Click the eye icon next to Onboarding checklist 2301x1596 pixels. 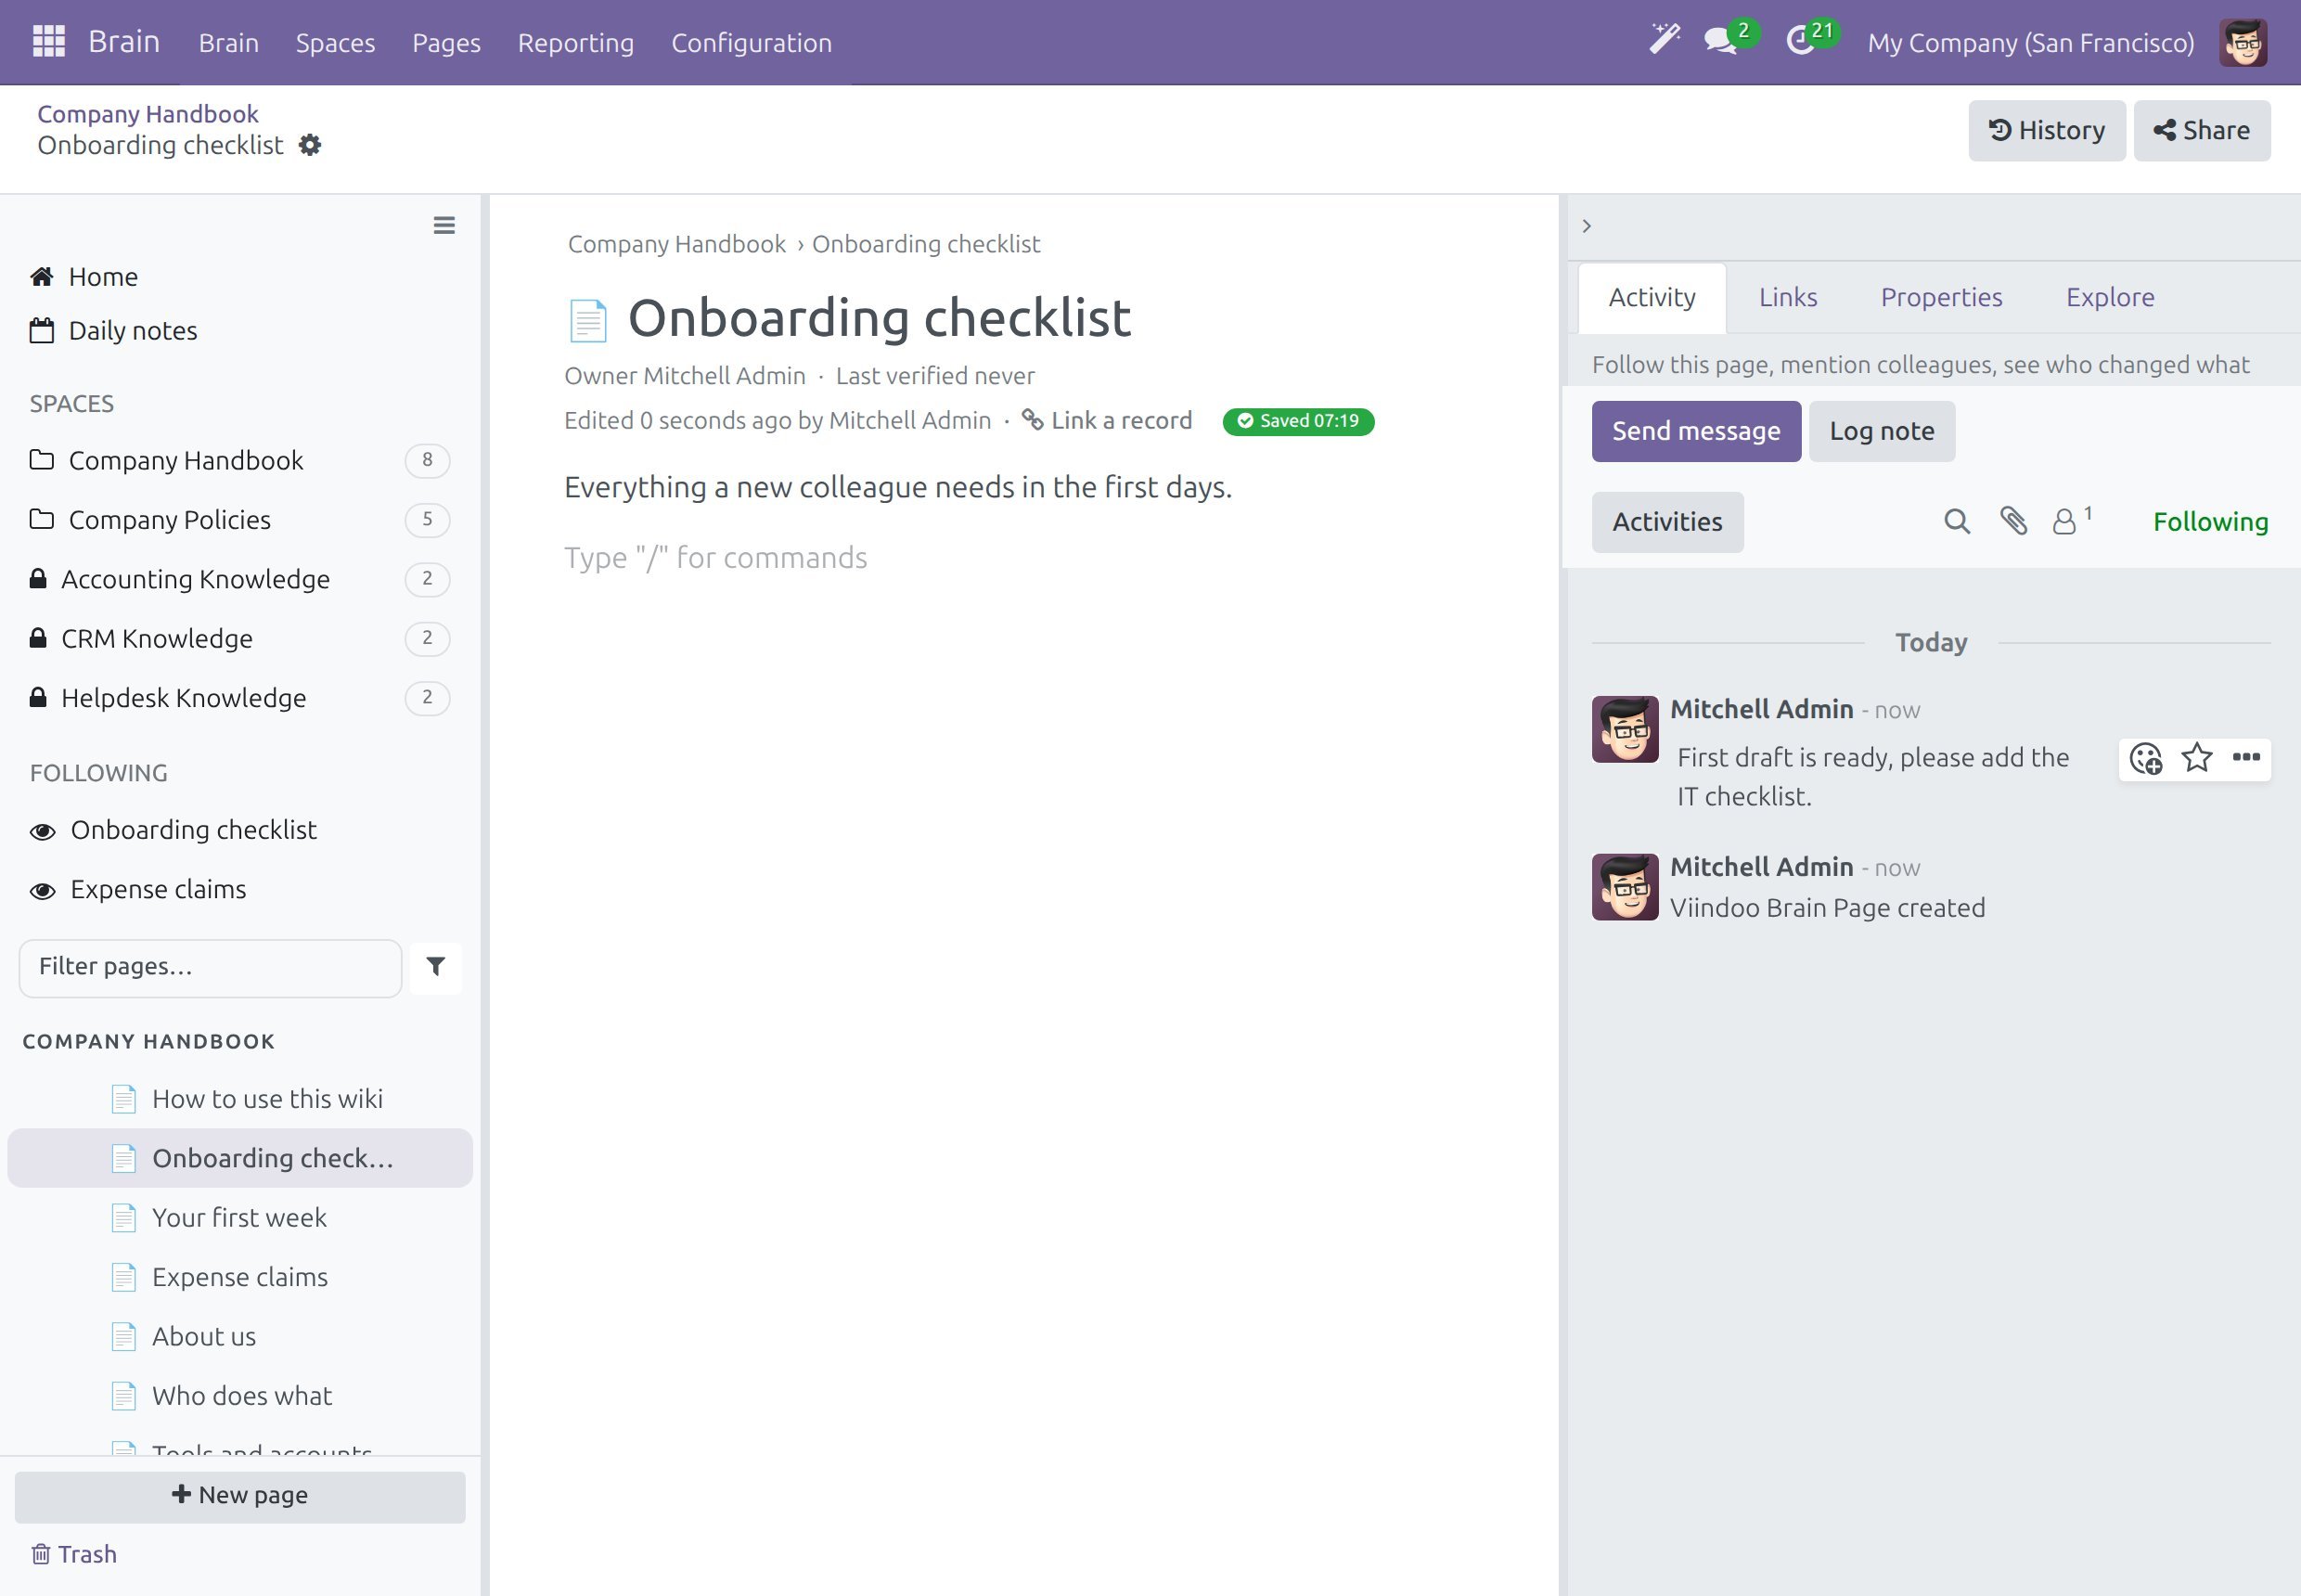42,831
